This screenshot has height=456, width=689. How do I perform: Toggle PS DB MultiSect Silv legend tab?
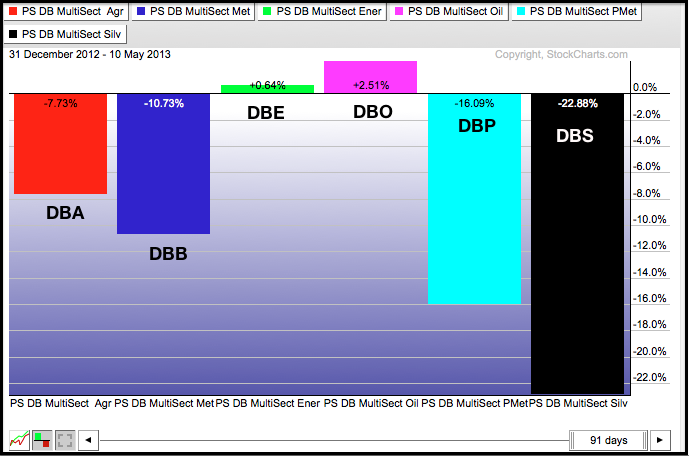click(x=65, y=34)
